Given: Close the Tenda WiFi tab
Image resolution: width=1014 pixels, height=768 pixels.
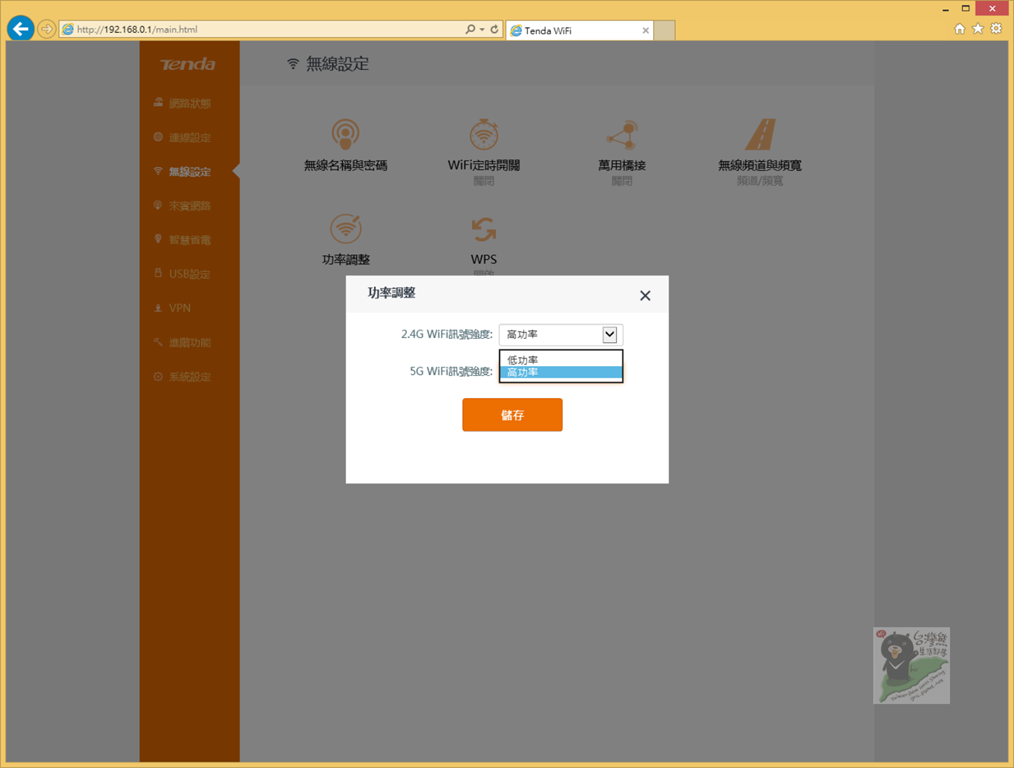Looking at the screenshot, I should pos(645,30).
